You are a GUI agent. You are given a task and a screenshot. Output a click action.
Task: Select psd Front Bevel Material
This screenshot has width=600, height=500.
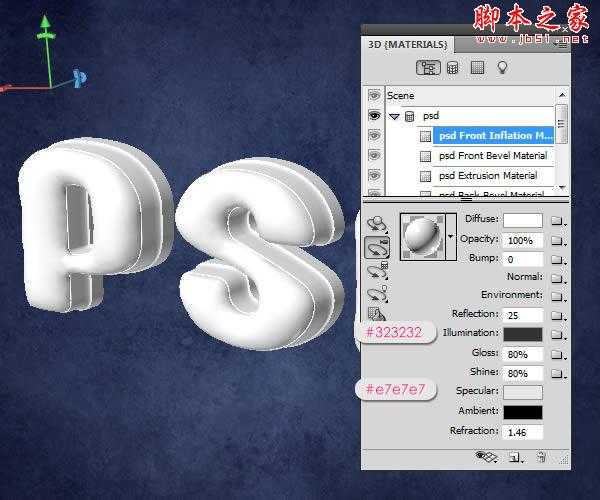(493, 156)
